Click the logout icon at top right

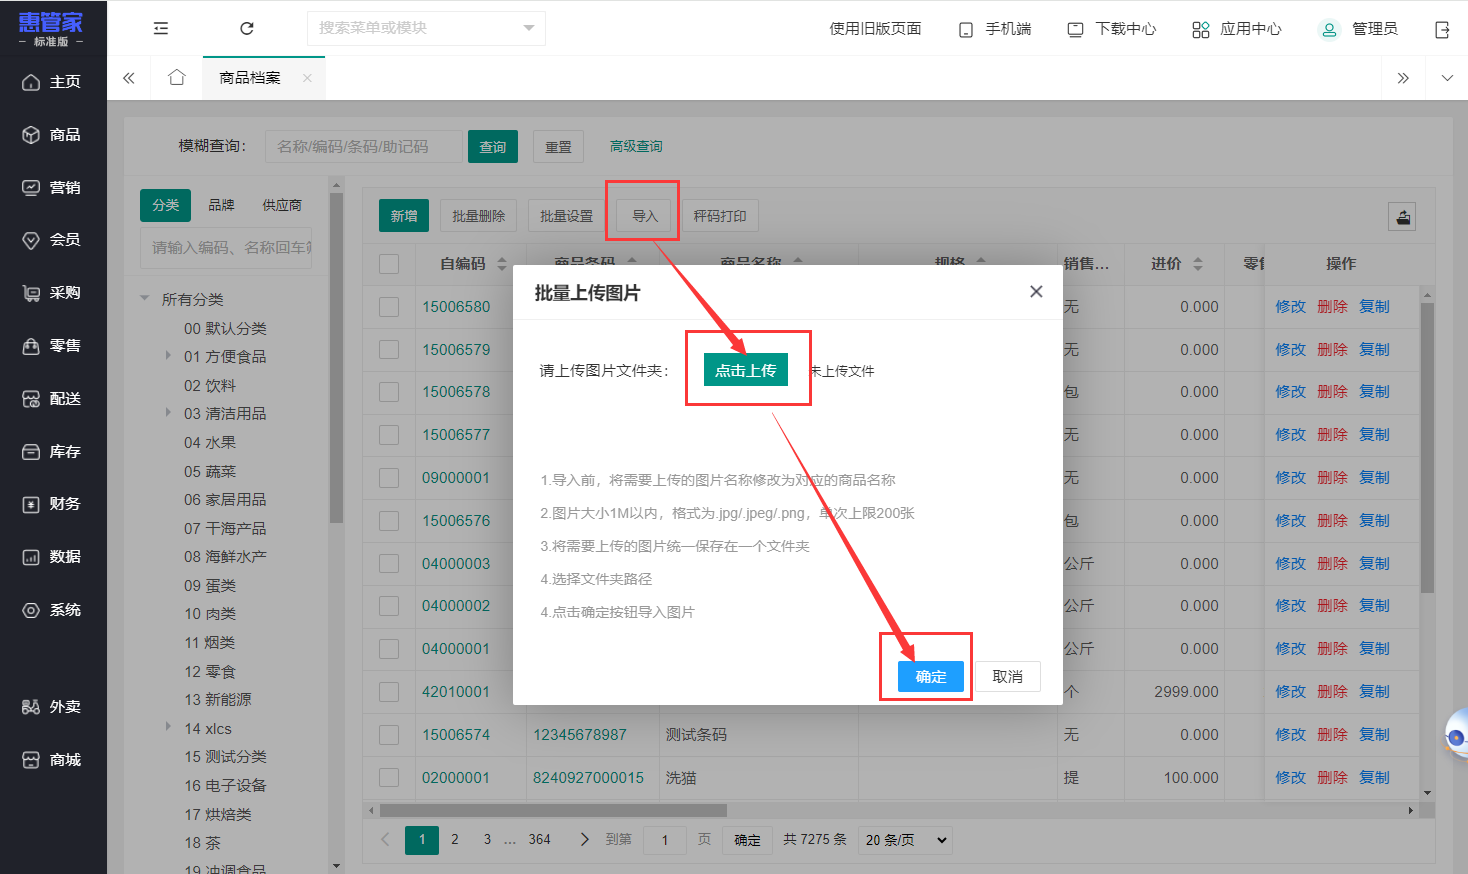1442,30
